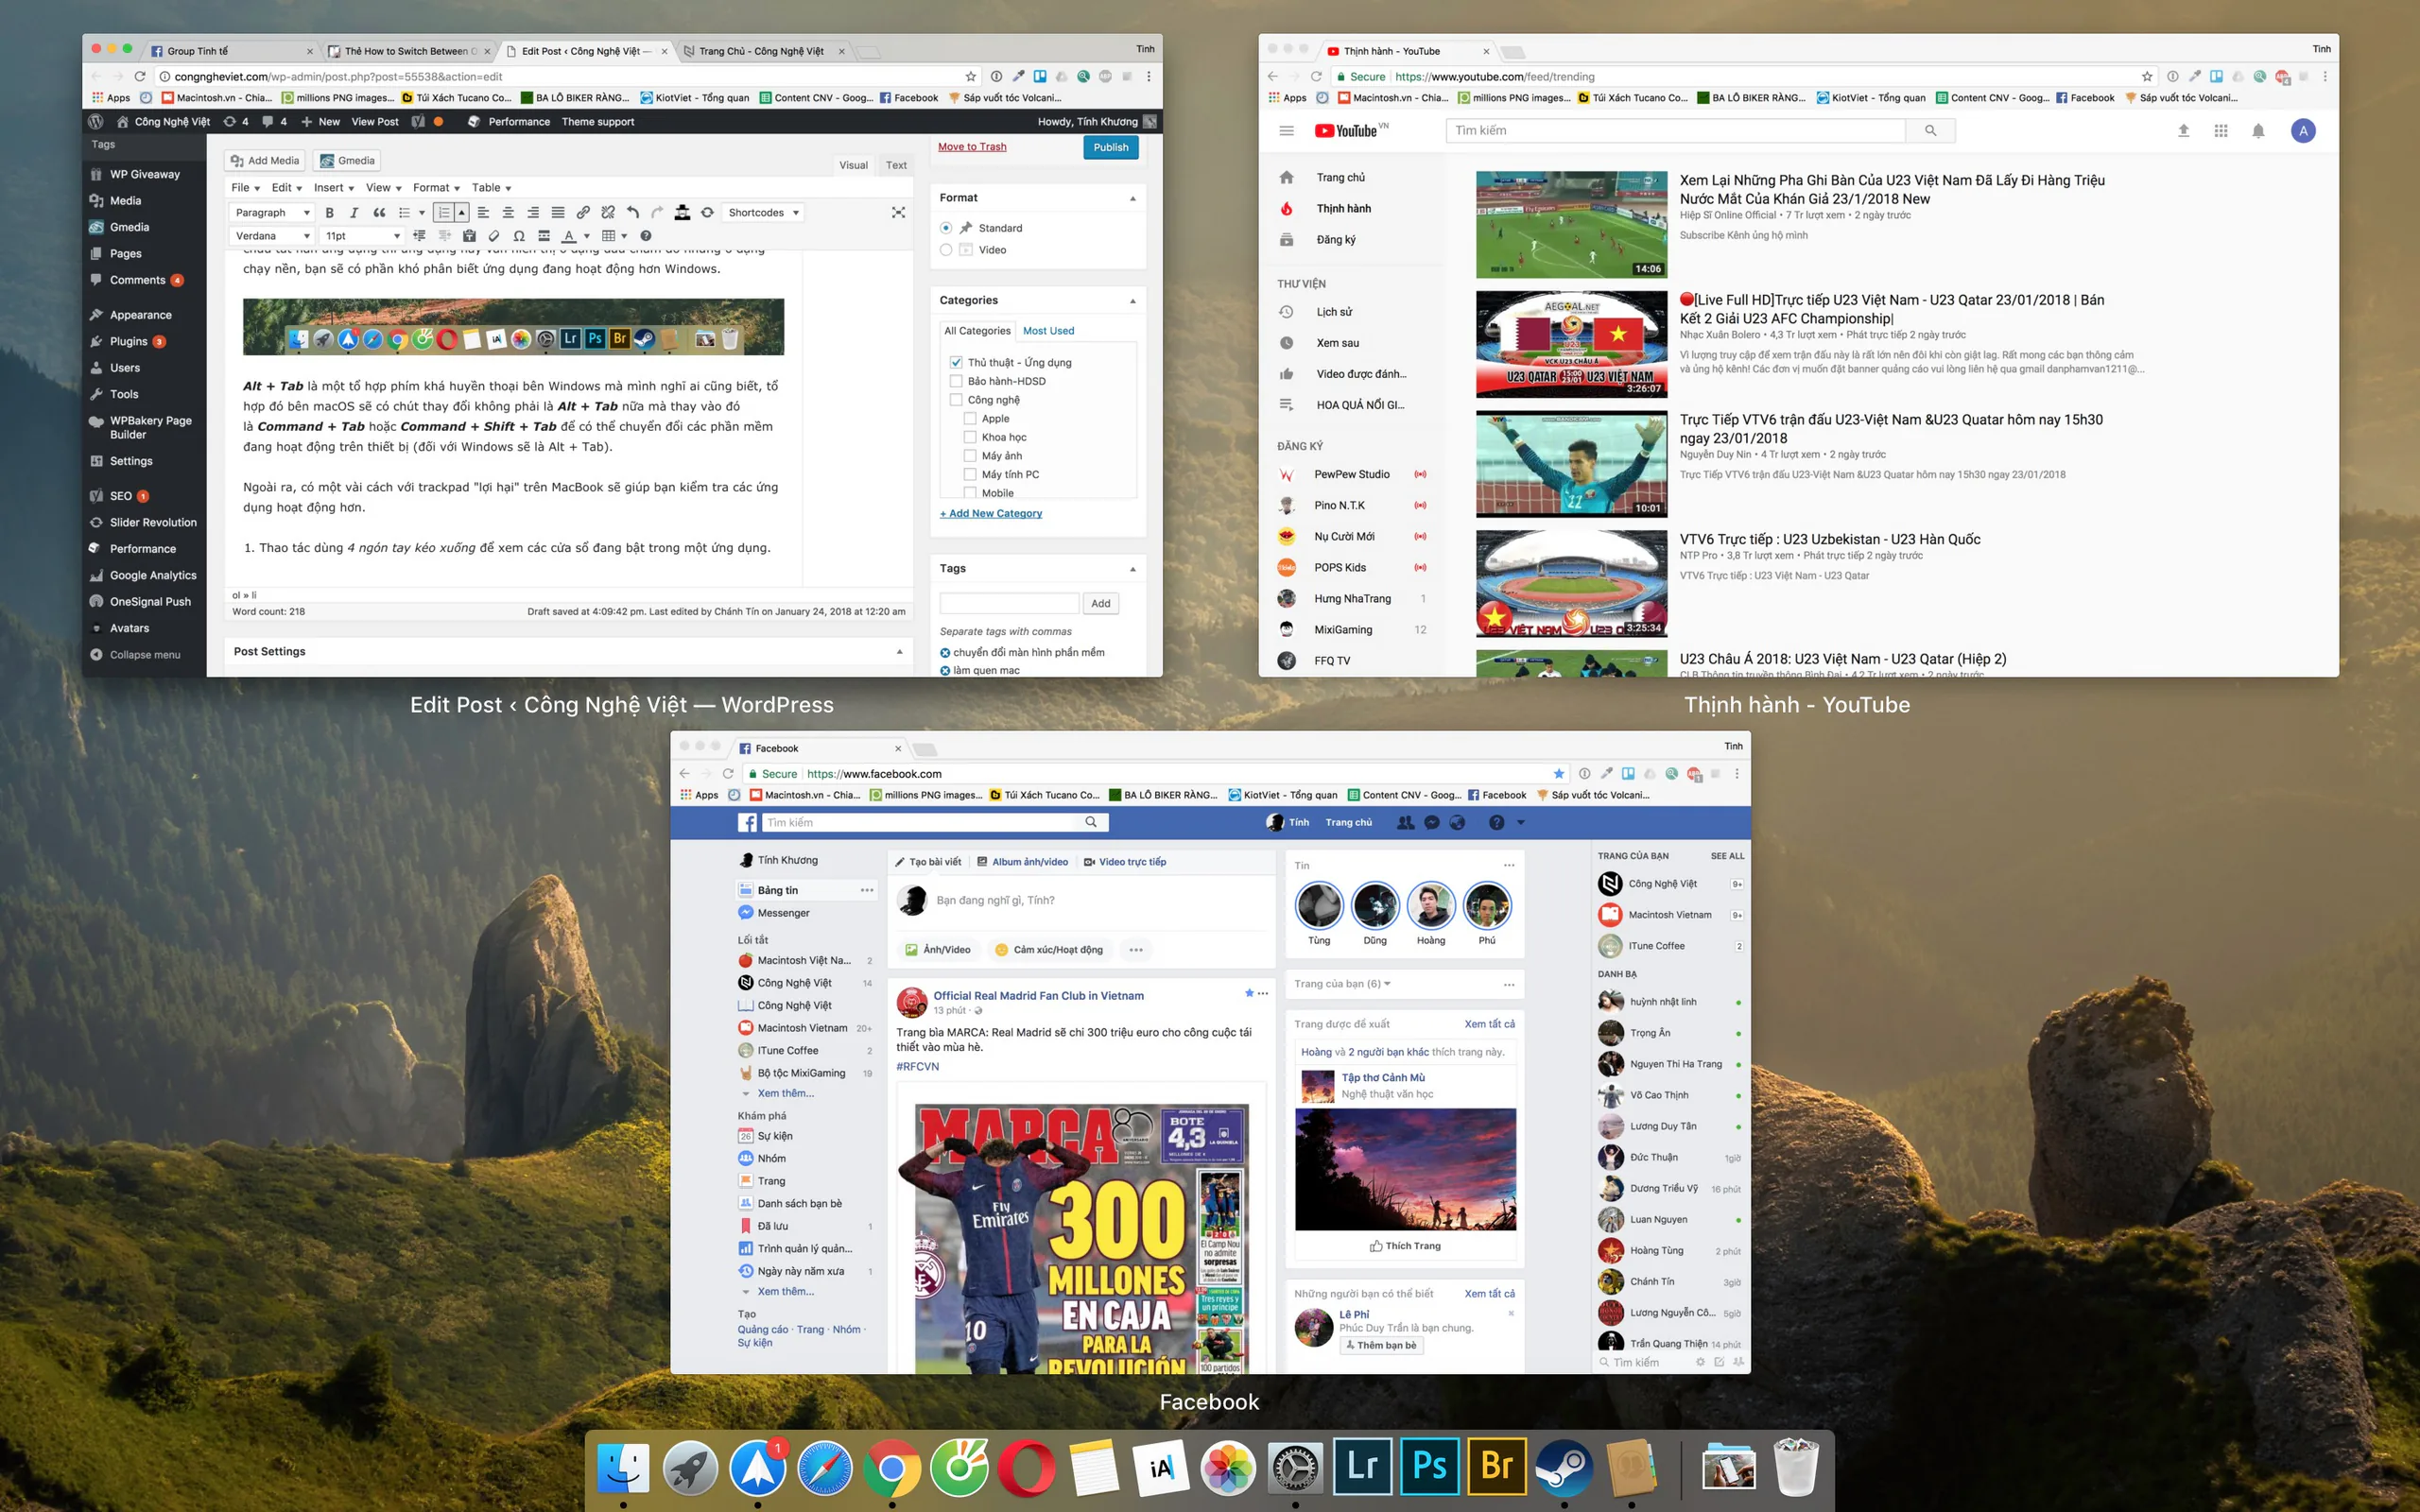Click Move to Trash link
This screenshot has height=1512, width=2420.
tap(972, 147)
